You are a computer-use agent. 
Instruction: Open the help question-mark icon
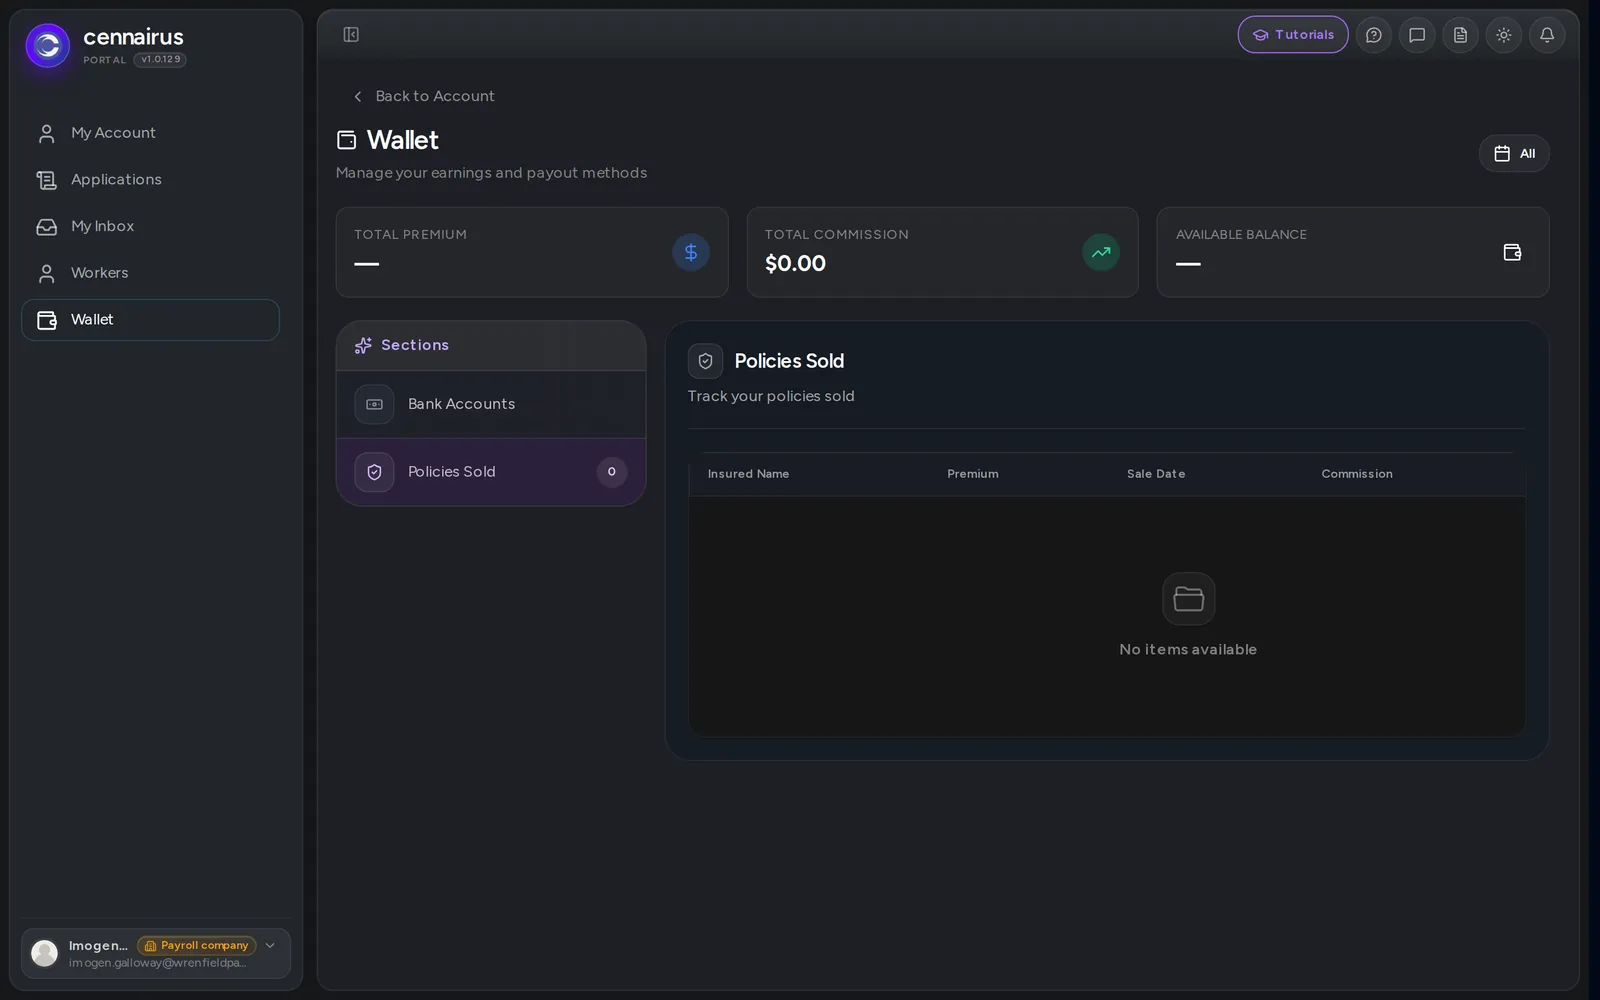[1374, 35]
